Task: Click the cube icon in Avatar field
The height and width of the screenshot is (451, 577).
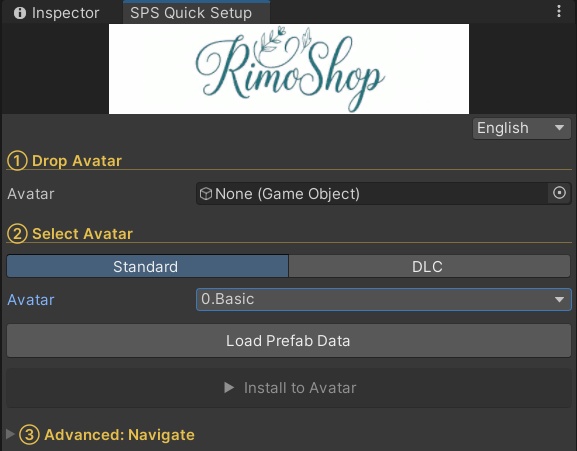Action: (206, 193)
